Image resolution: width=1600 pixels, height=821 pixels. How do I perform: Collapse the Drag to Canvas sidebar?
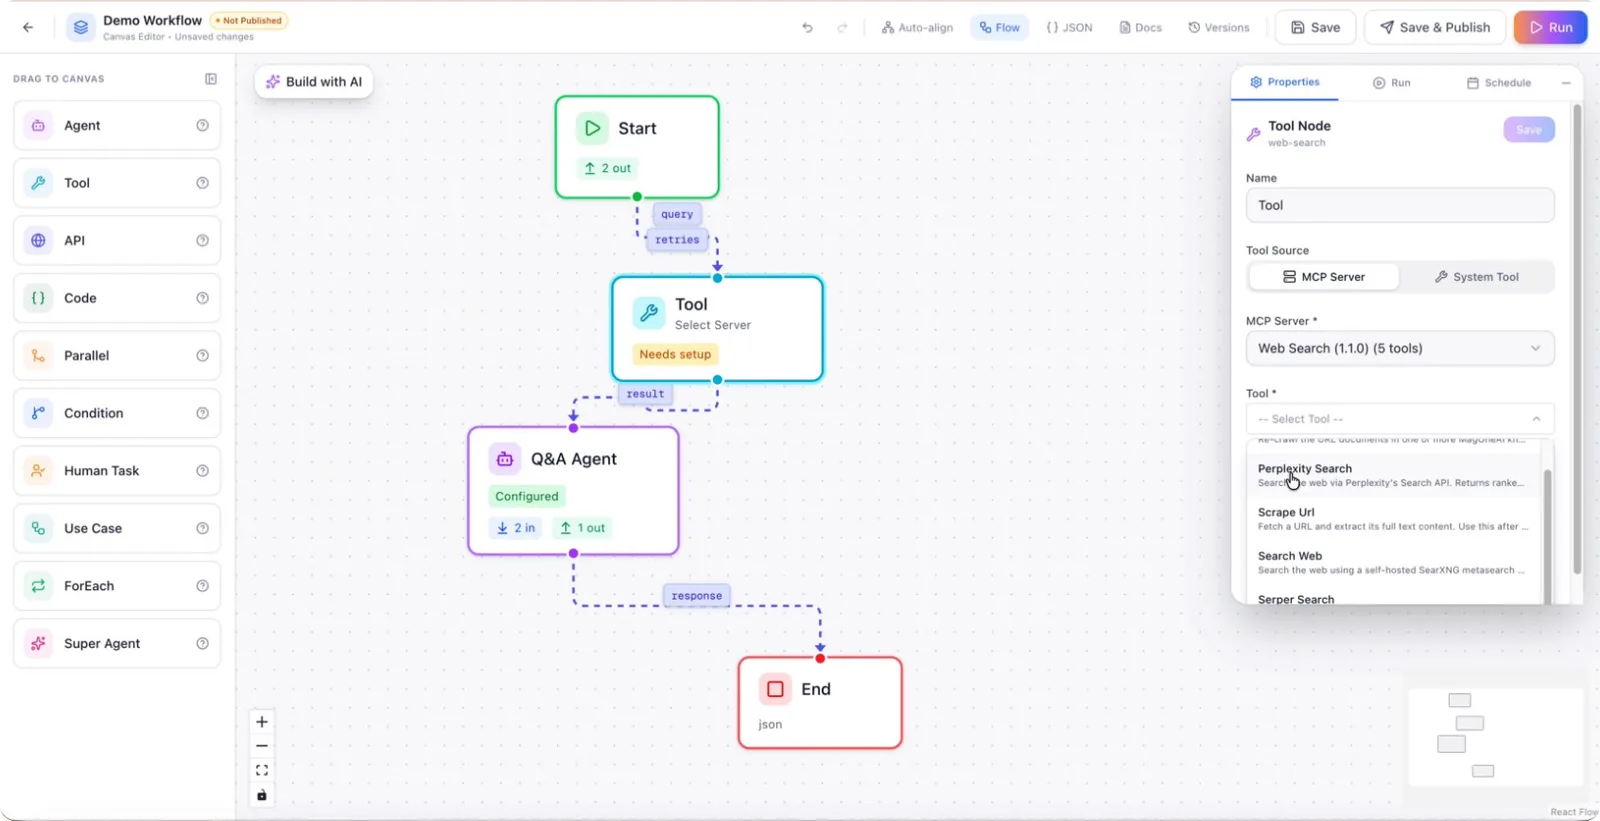pos(211,79)
